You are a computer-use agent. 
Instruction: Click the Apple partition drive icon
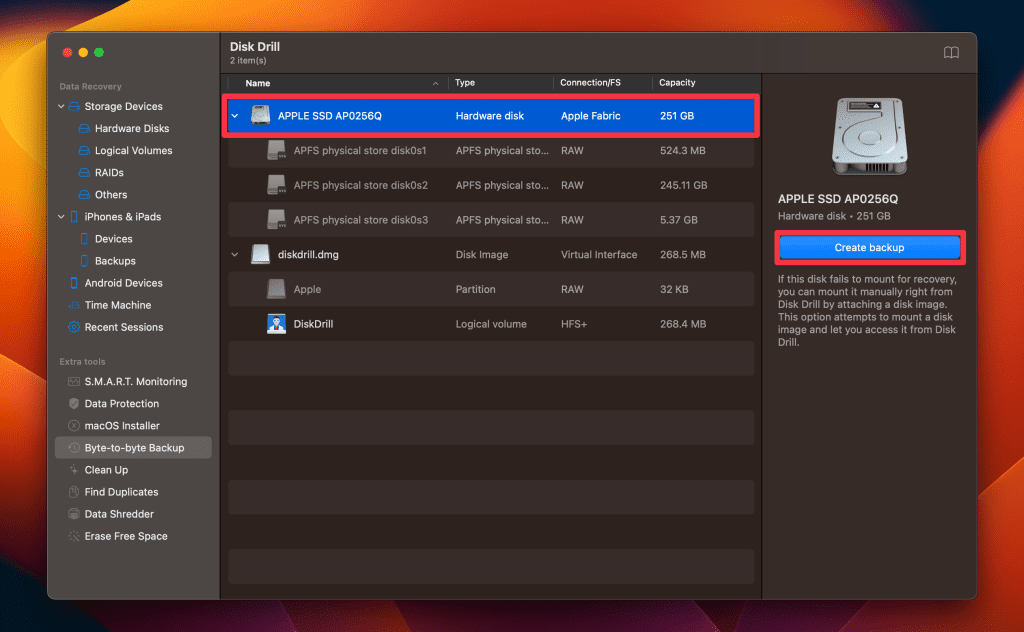pyautogui.click(x=276, y=289)
